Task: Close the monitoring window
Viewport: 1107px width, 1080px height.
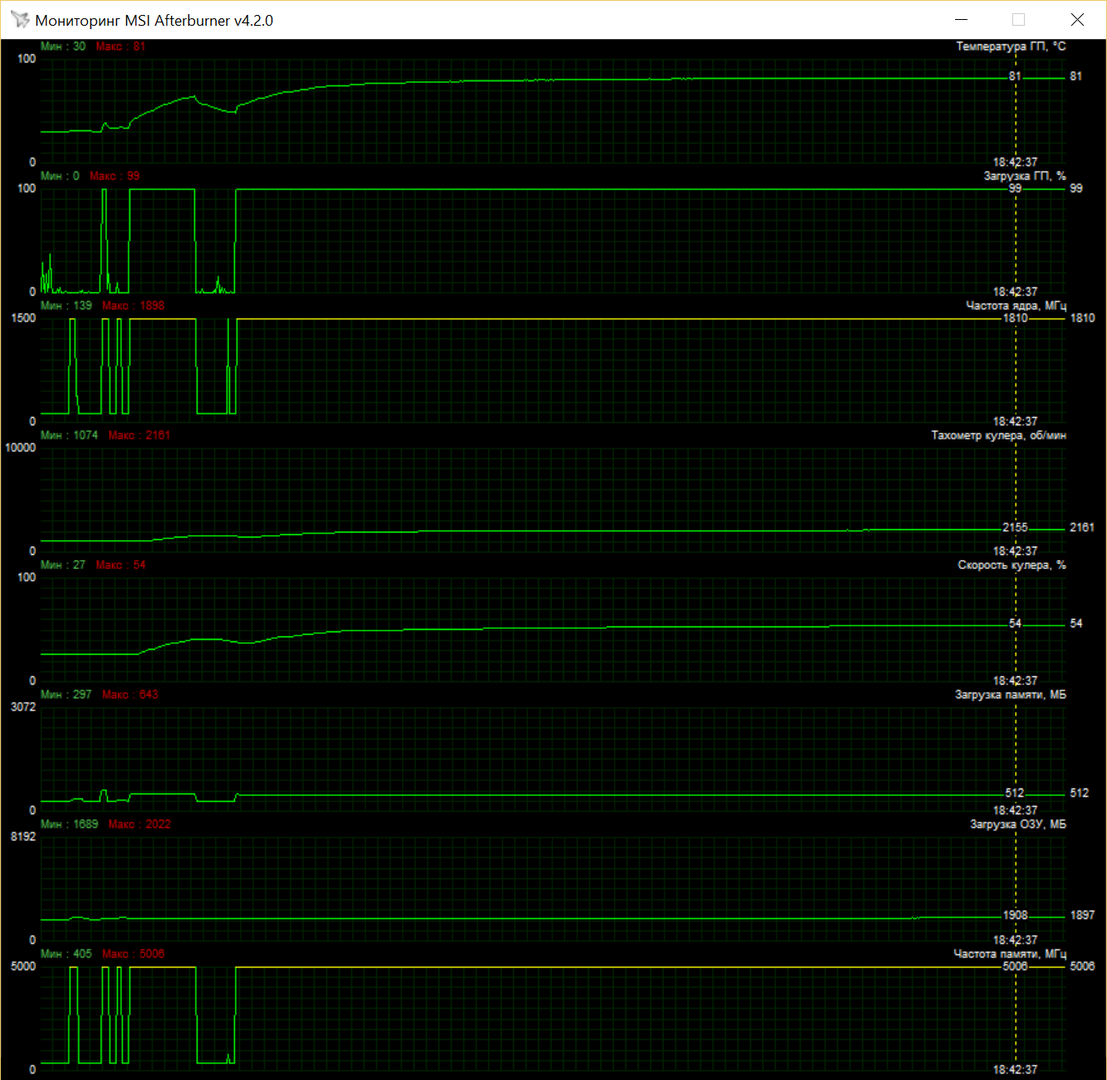Action: point(1076,20)
